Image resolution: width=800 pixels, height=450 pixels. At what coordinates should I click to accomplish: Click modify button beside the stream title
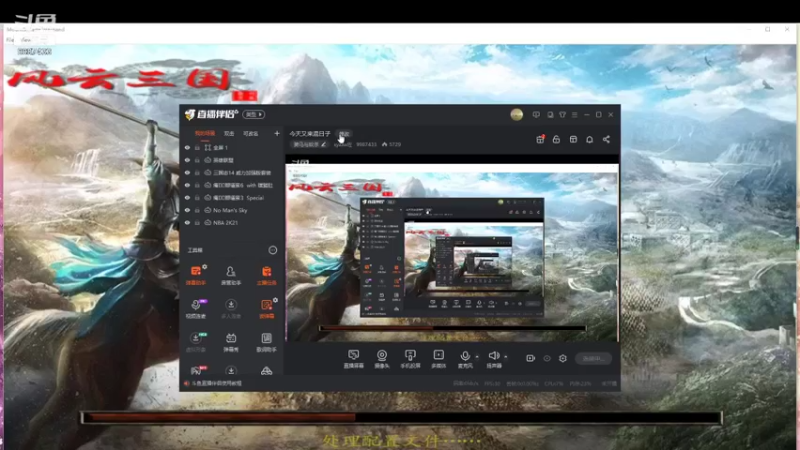pos(344,134)
